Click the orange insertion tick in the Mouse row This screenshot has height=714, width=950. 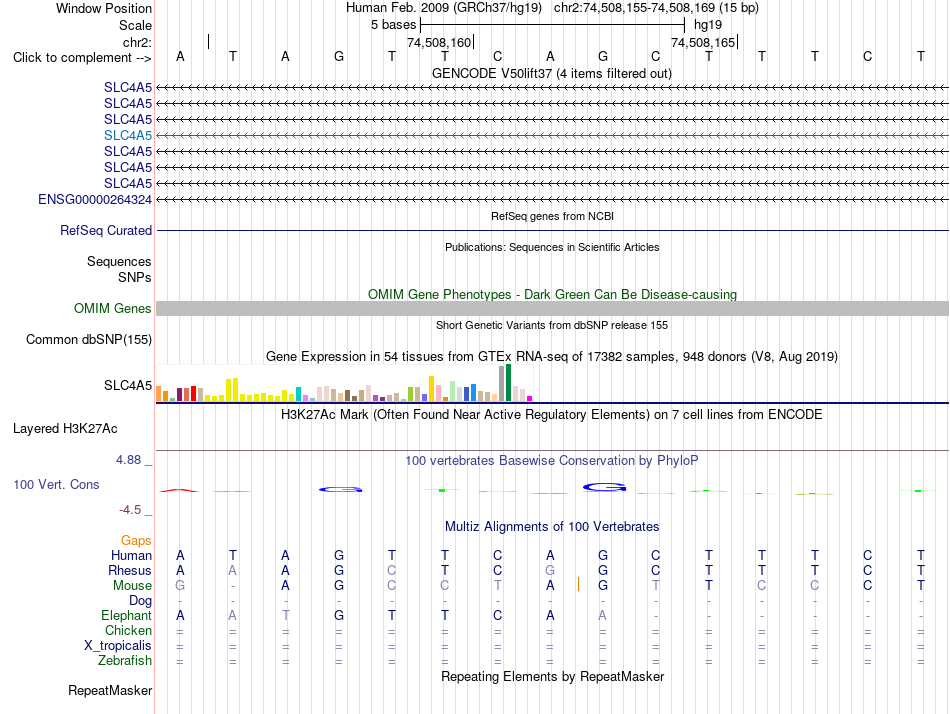pos(579,584)
